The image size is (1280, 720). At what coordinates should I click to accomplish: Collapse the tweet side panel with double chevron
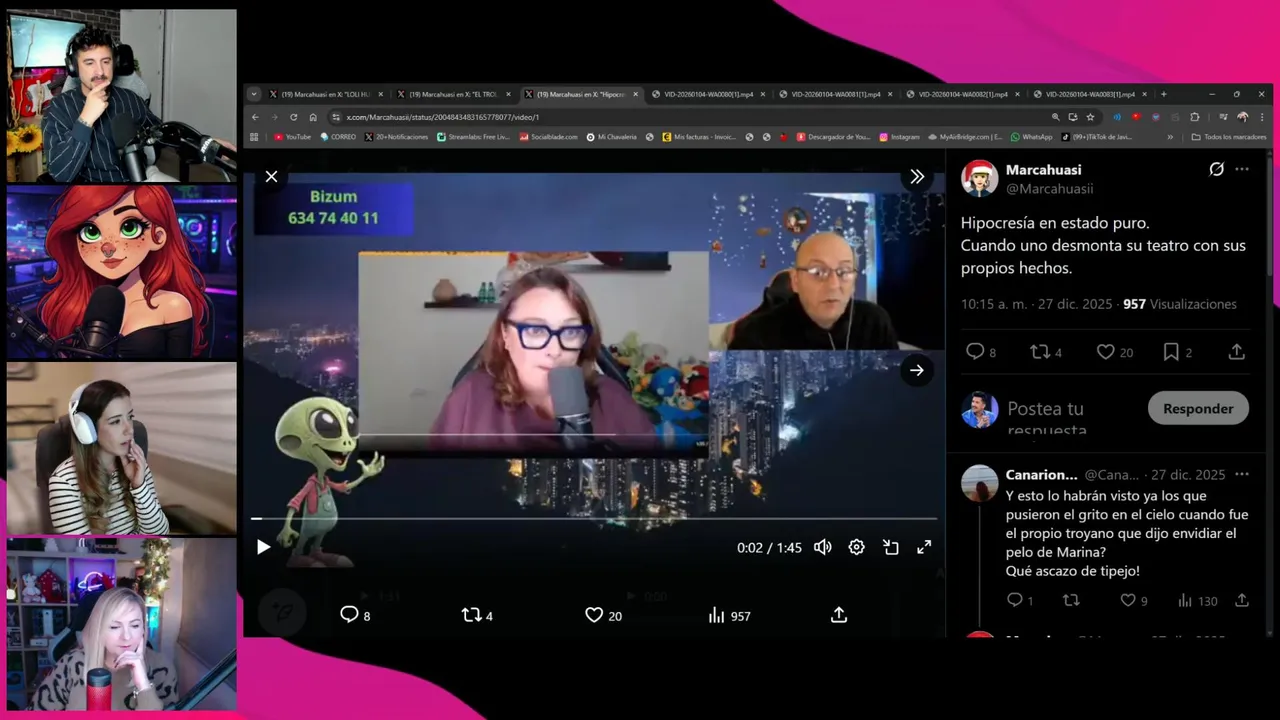pos(917,176)
